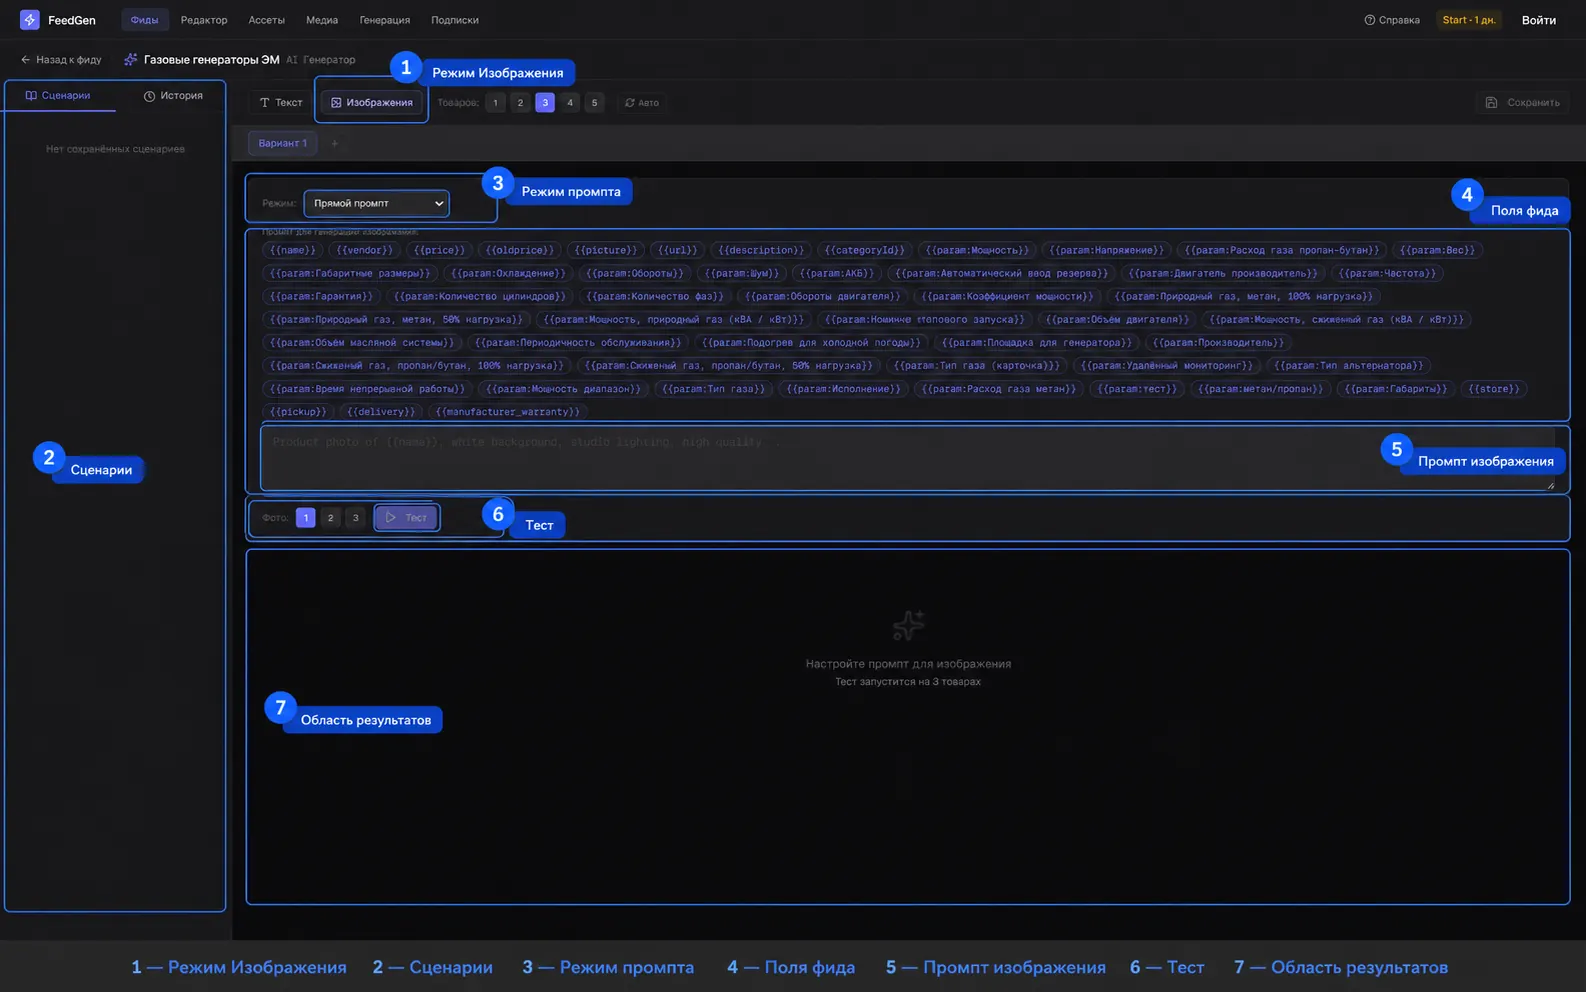Set Фото count to 3
Image resolution: width=1586 pixels, height=992 pixels.
(x=355, y=518)
